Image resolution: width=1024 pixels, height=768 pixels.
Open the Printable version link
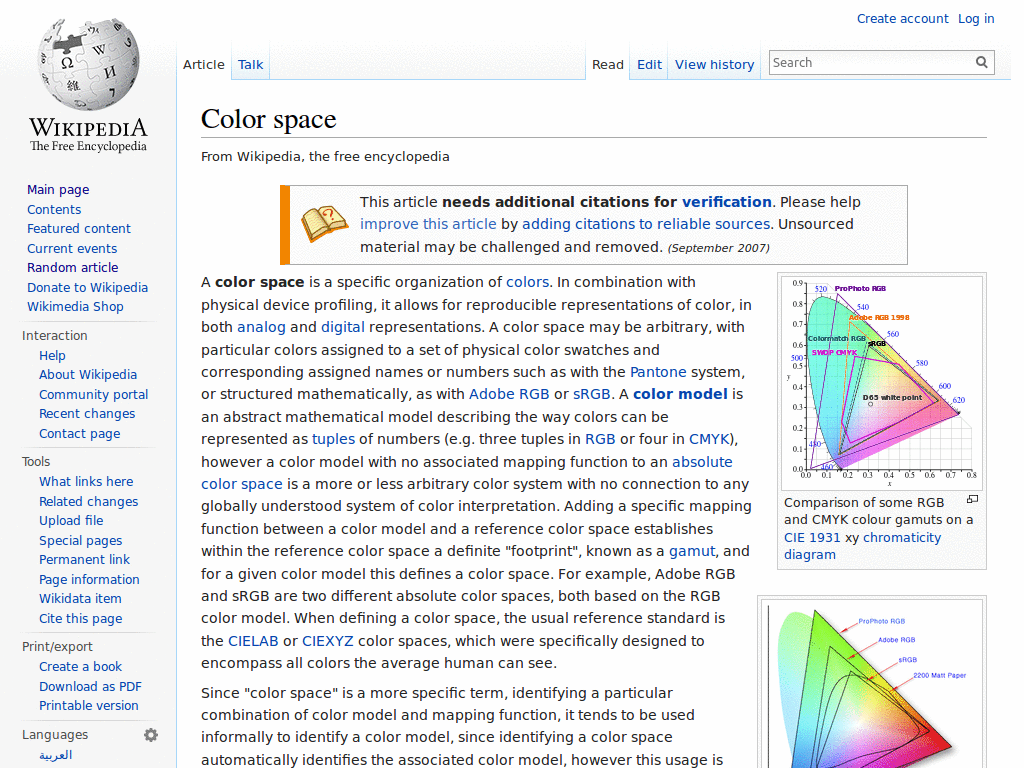pos(89,705)
